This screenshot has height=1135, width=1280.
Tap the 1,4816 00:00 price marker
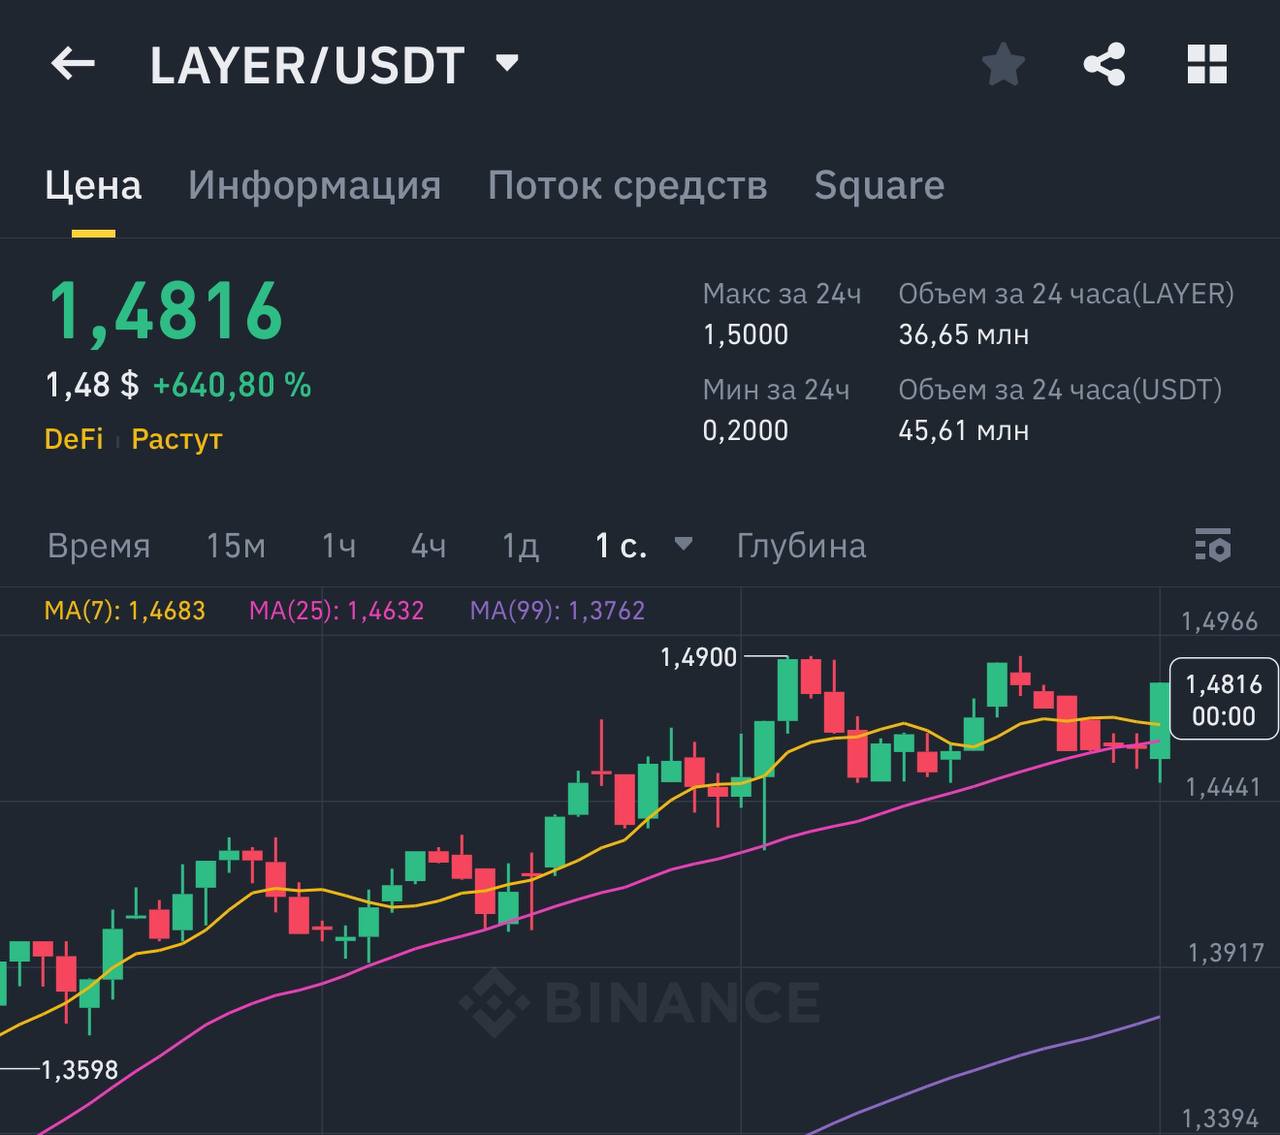1224,699
